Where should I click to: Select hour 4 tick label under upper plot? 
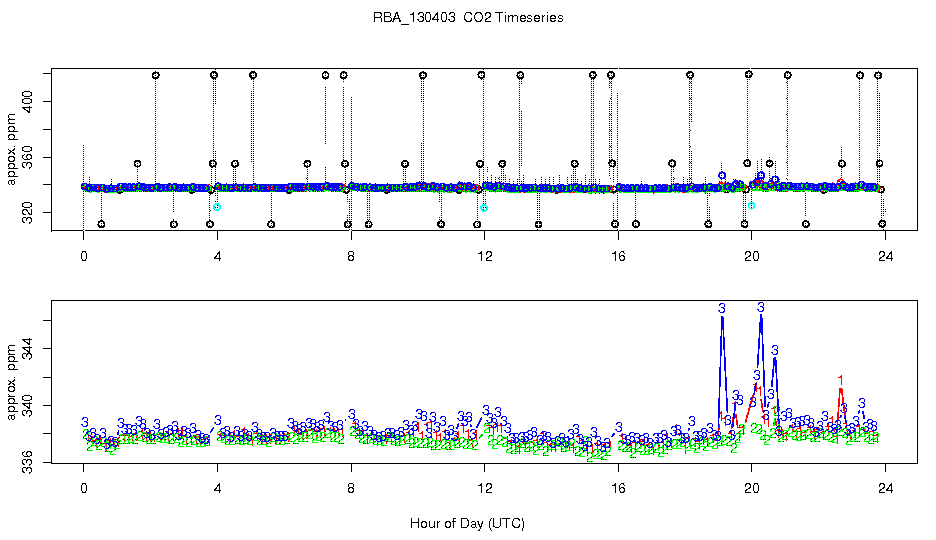point(217,256)
